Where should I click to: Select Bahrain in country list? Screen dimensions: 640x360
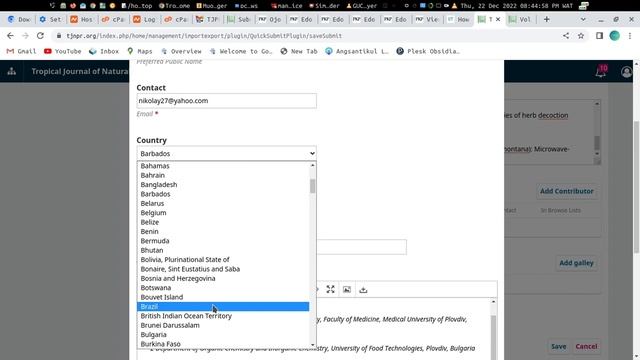223,175
